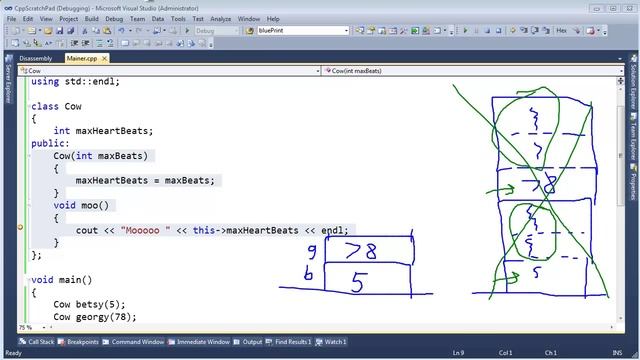Click the Step Over icon
Viewport: 640px width, 360px height.
[535, 31]
